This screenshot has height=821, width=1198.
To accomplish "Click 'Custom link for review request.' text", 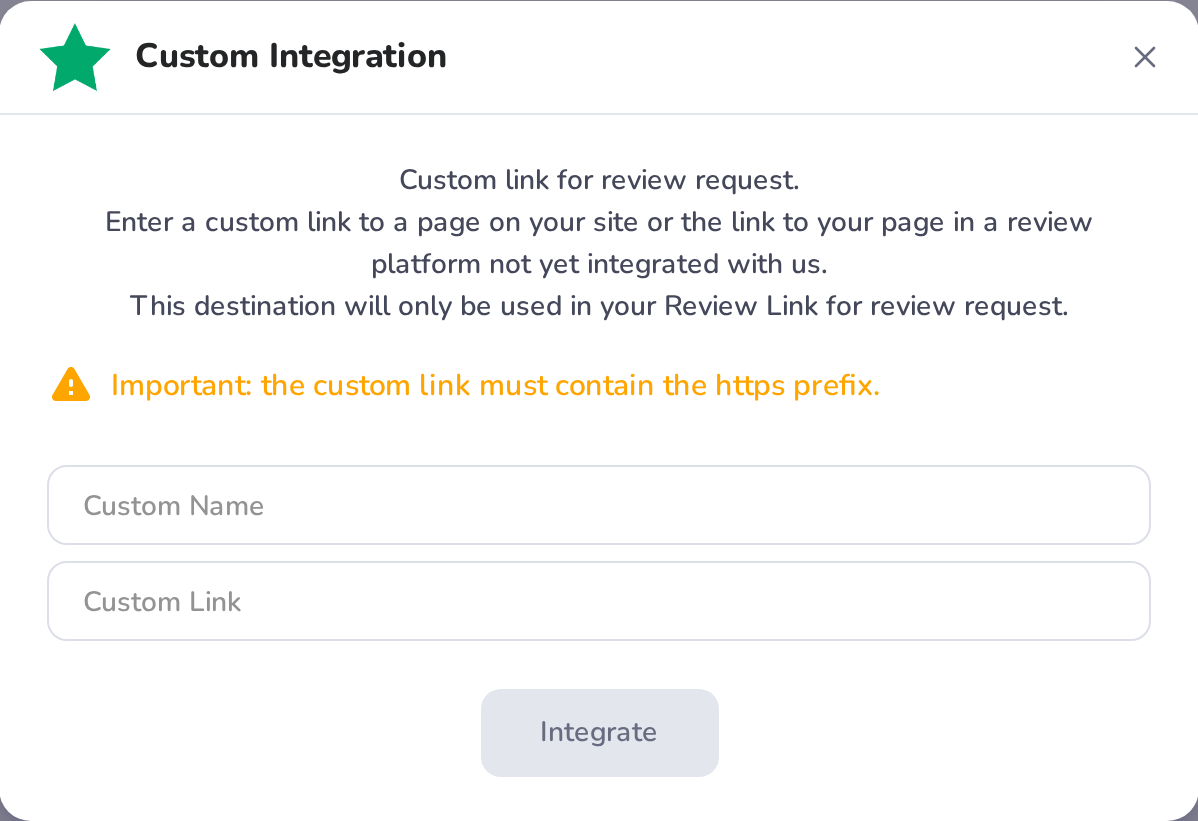I will [599, 180].
